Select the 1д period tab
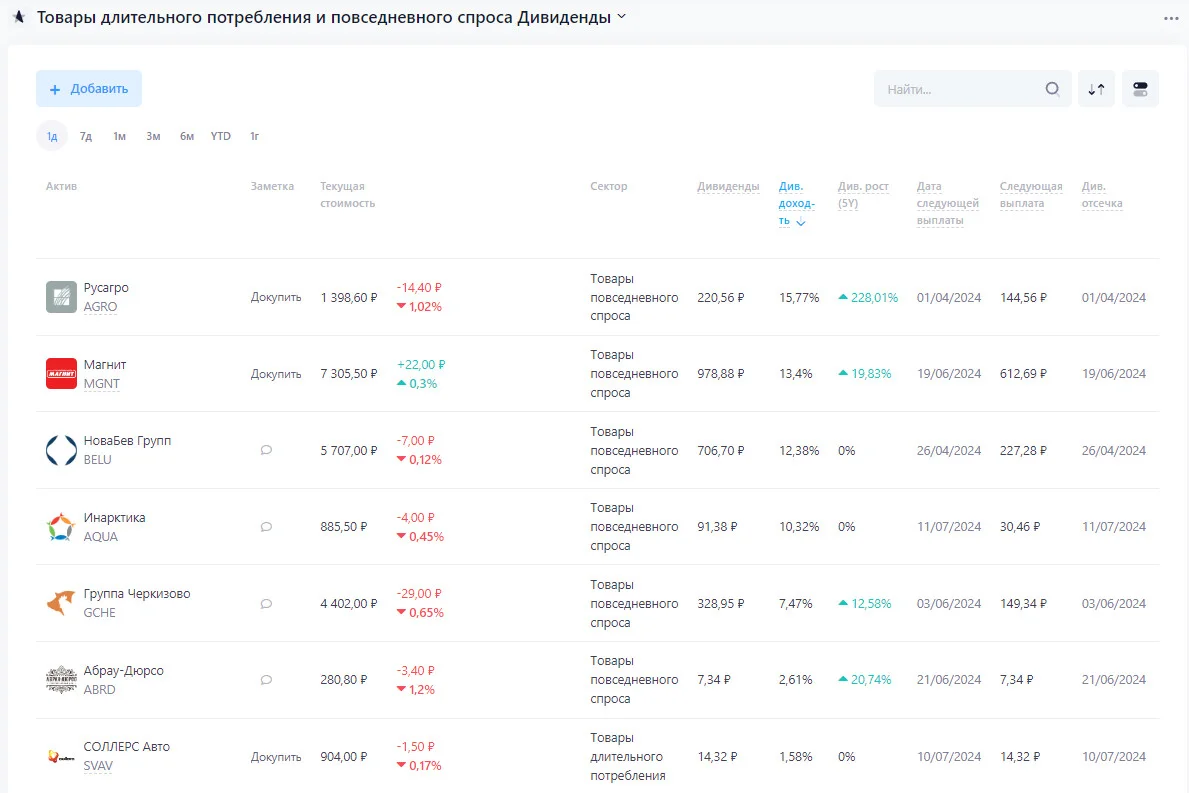 tap(52, 136)
